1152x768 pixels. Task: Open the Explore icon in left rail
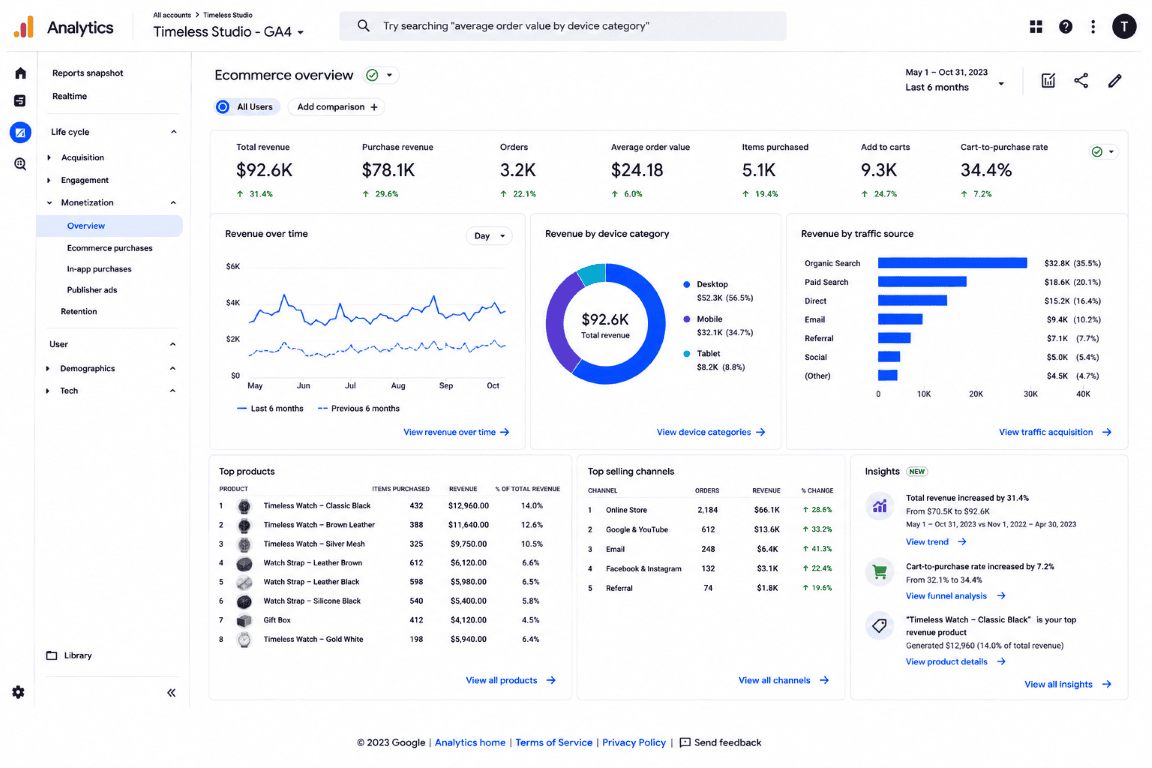point(21,164)
